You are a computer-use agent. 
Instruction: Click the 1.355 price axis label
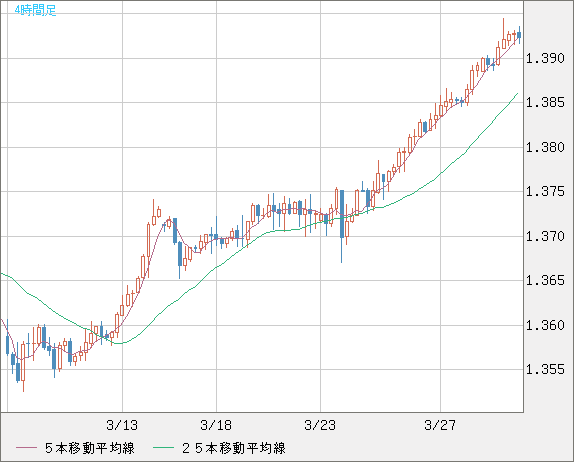click(x=545, y=369)
